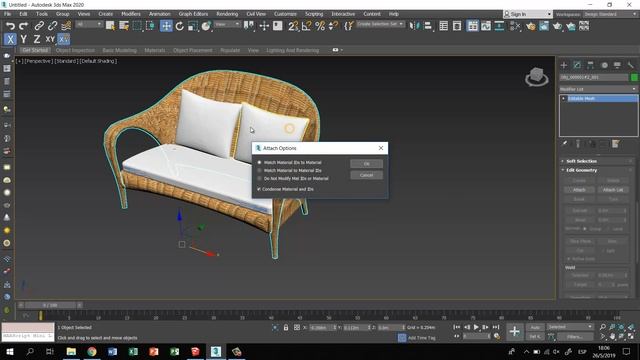Viewport: 640px width, 360px height.
Task: Select the Unlink Selection tool
Action: click(52, 26)
